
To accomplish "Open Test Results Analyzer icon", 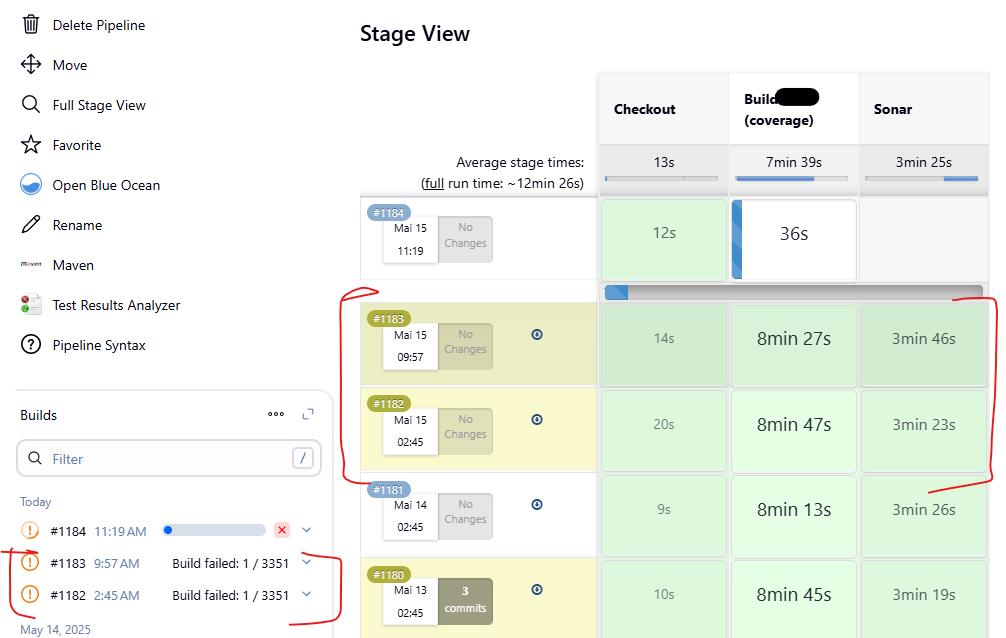I will (31, 305).
